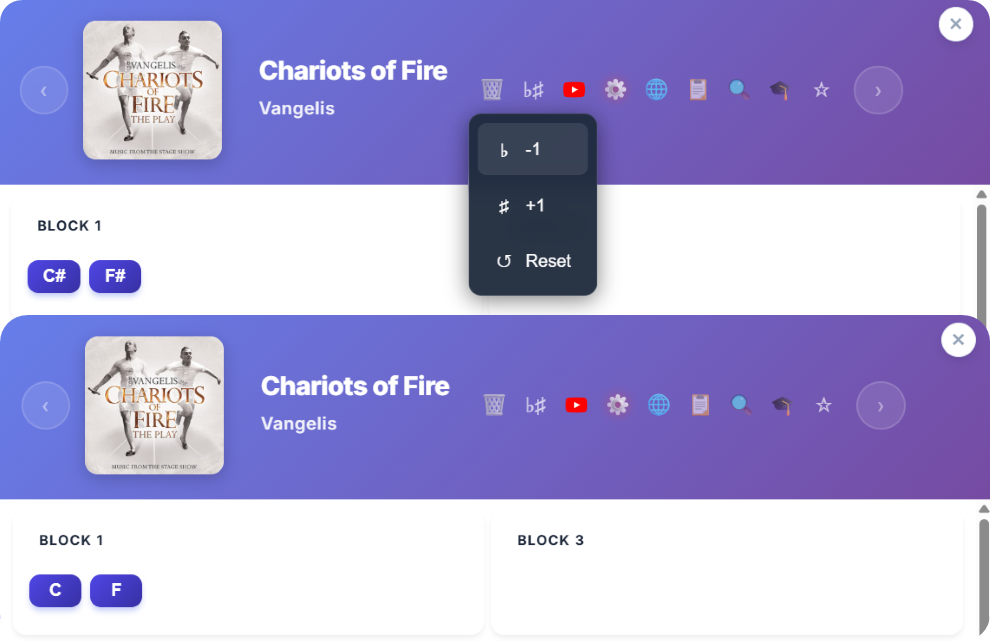The height and width of the screenshot is (641, 990).
Task: Click the F chord button in the bottom panel
Action: [x=116, y=590]
